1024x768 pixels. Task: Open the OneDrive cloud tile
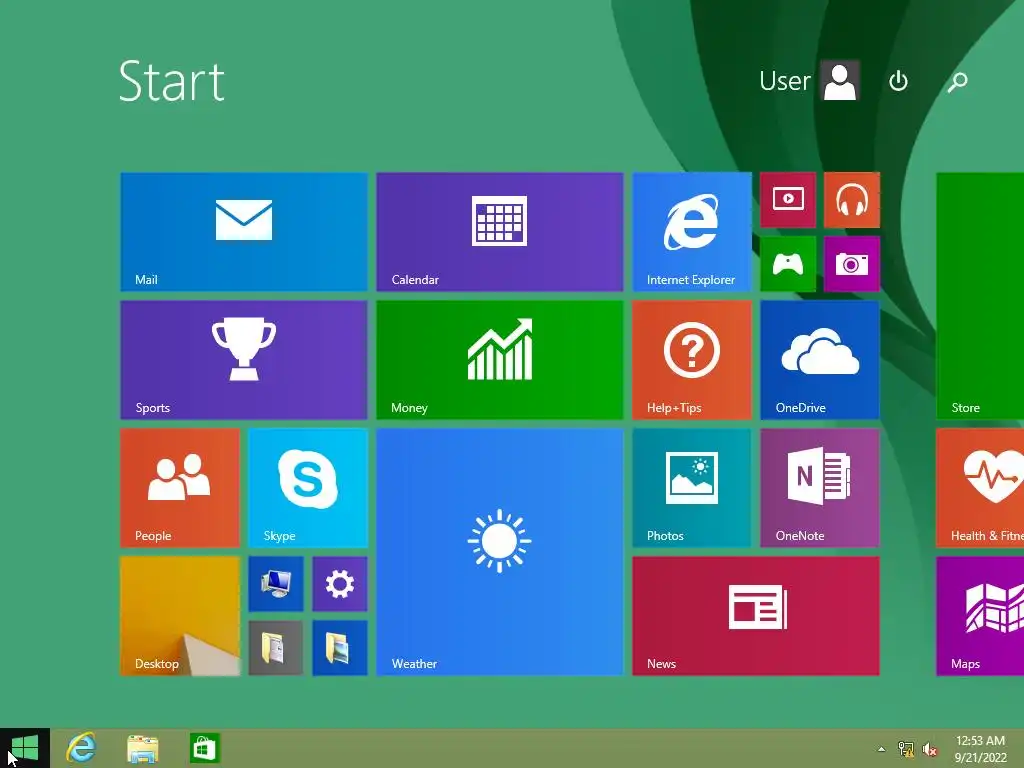pyautogui.click(x=820, y=360)
